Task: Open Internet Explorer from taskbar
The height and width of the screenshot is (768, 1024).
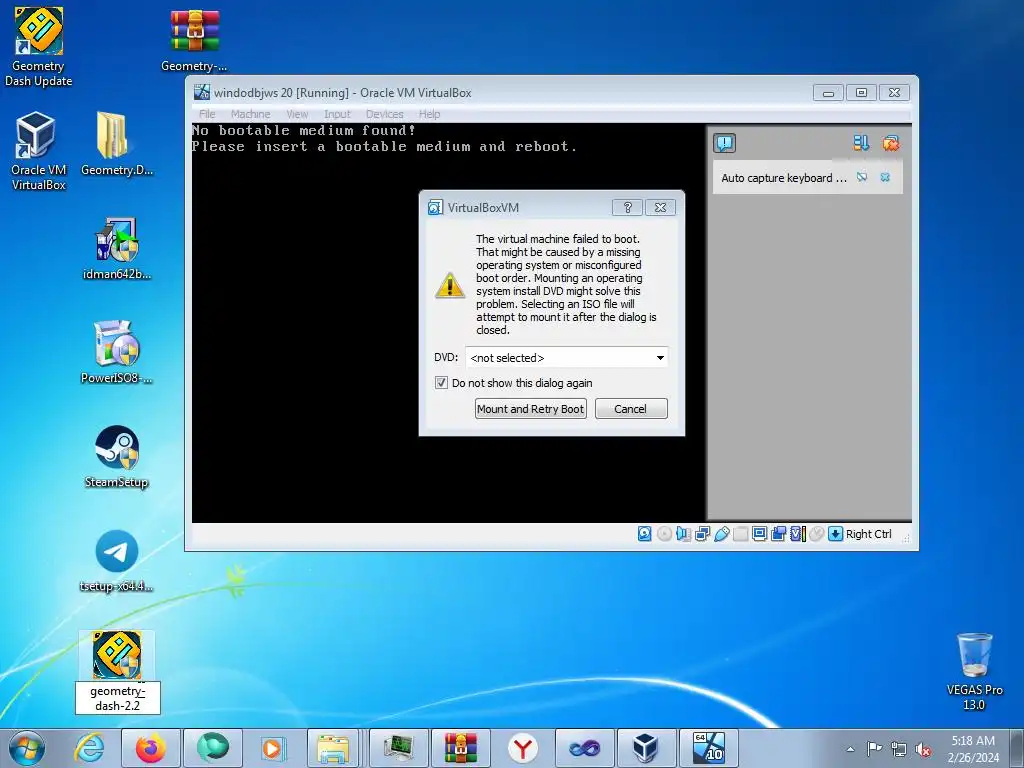Action: pyautogui.click(x=89, y=748)
